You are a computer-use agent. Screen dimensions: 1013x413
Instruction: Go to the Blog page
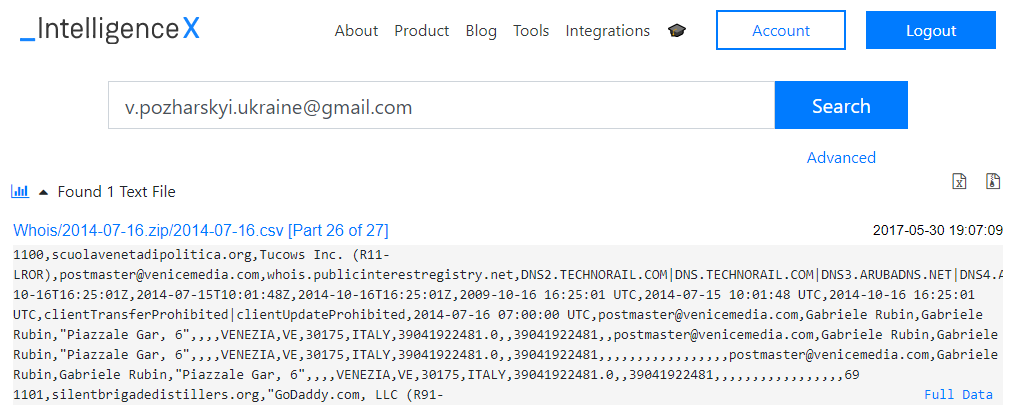pyautogui.click(x=481, y=31)
